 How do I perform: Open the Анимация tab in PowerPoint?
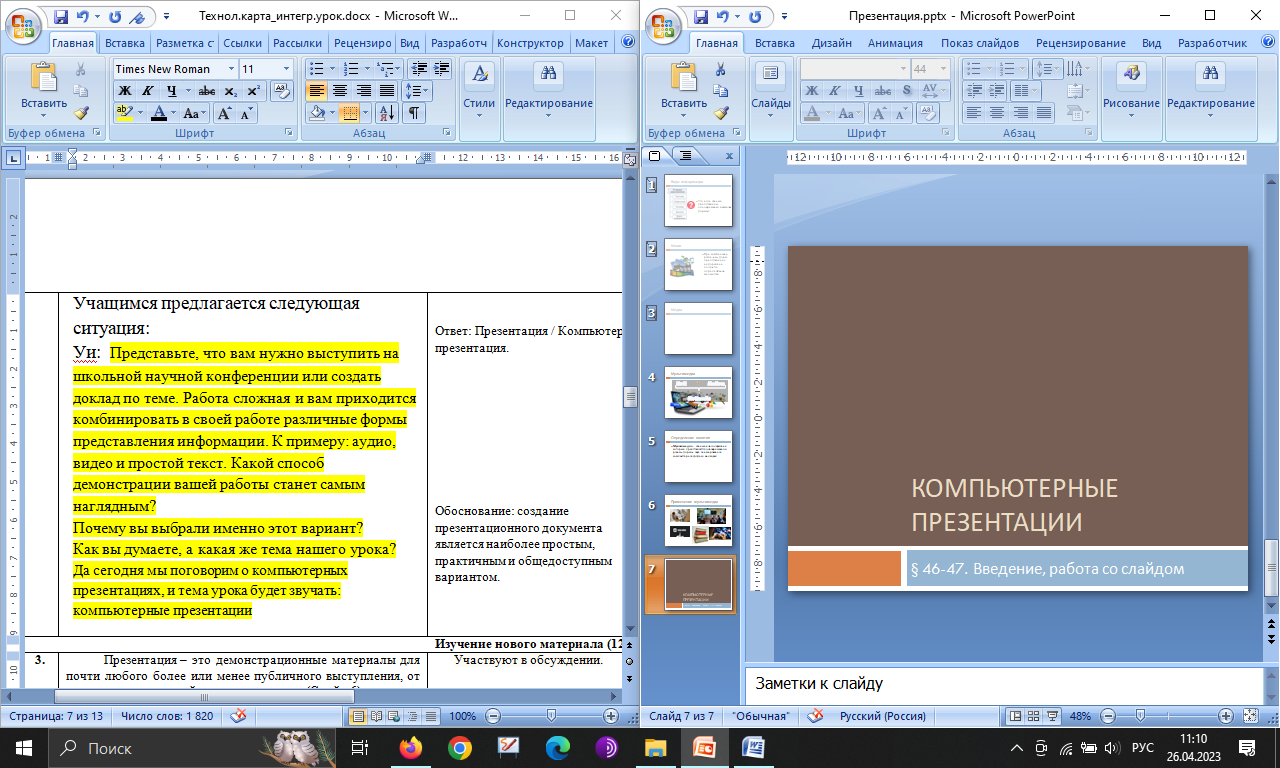point(896,43)
